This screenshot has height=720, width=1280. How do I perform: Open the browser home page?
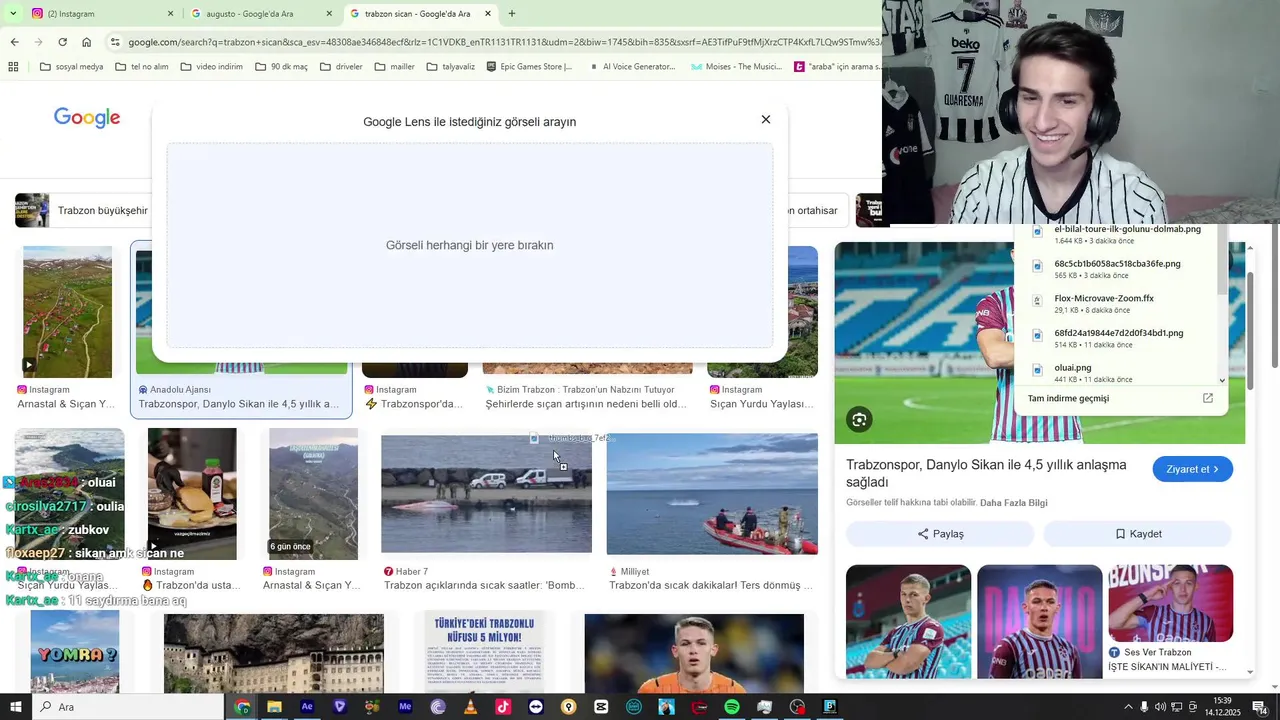[87, 42]
